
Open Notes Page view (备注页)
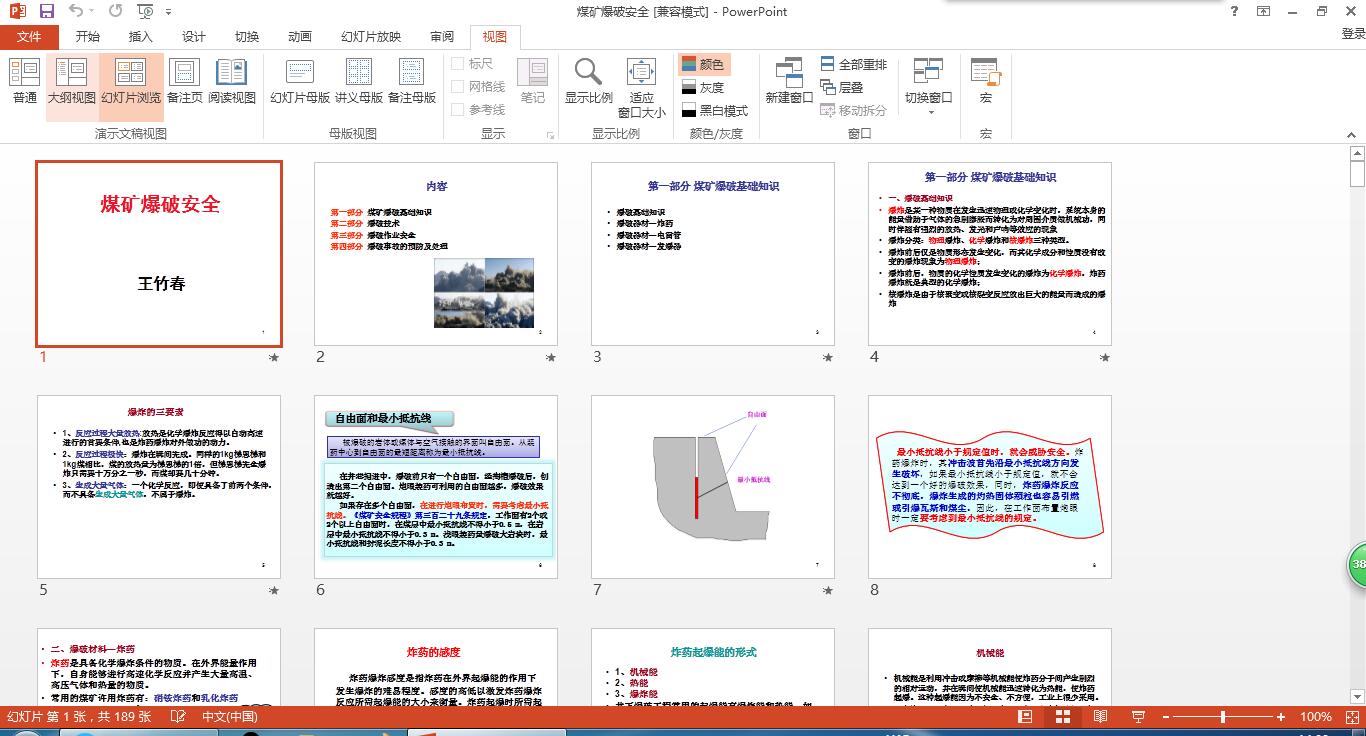184,81
